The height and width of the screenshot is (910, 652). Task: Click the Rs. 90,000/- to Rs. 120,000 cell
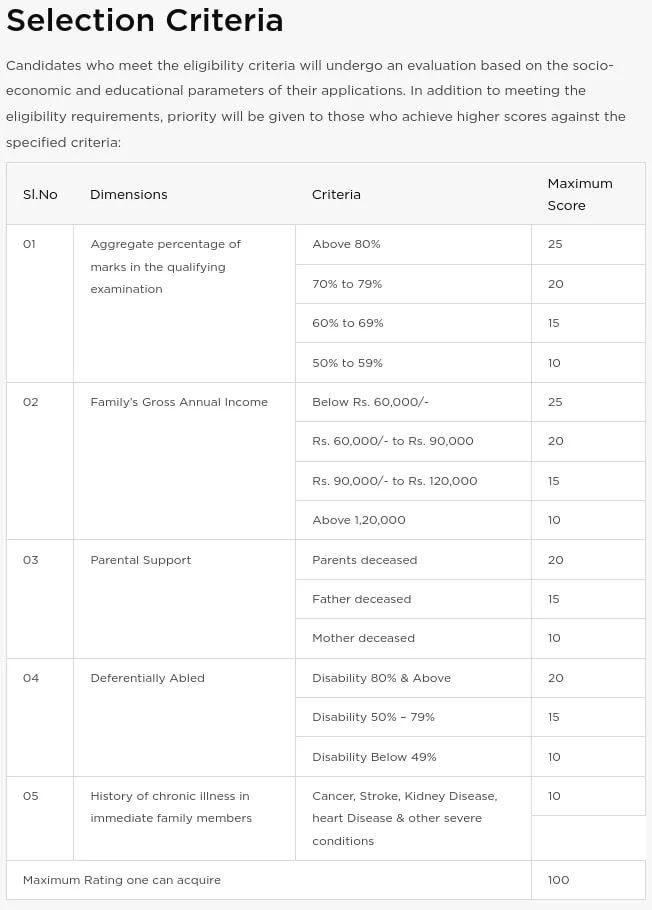(394, 481)
